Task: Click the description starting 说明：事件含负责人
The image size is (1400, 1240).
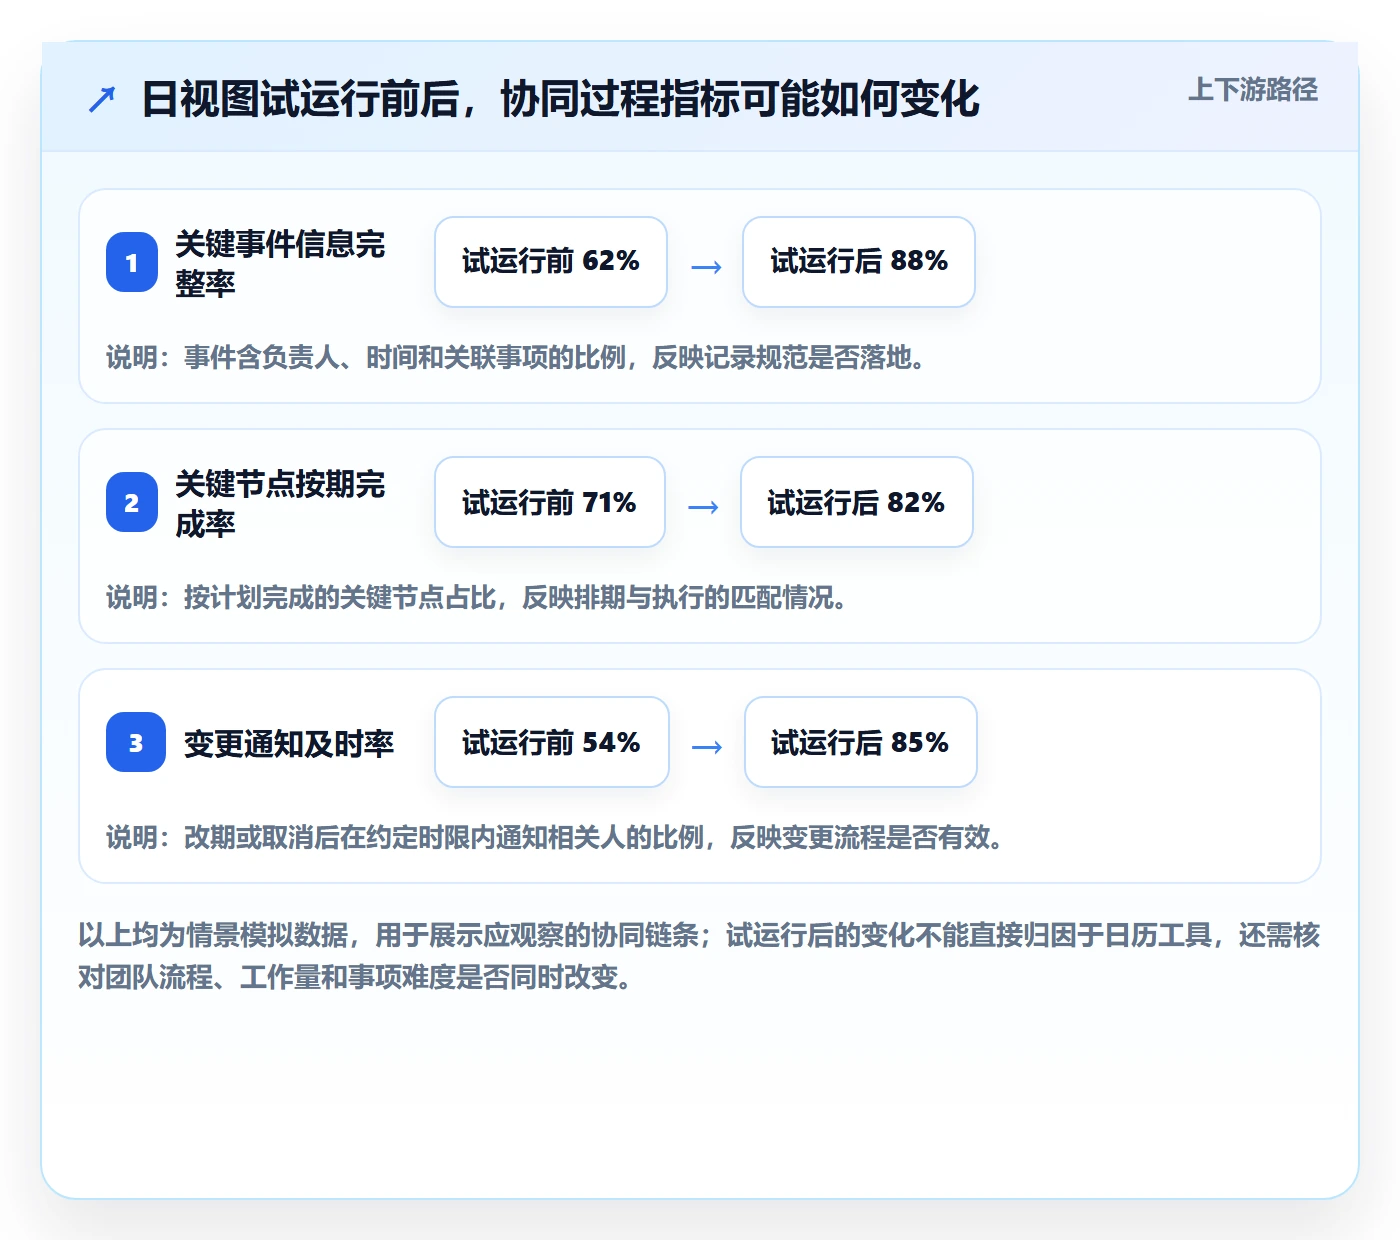Action: point(515,357)
